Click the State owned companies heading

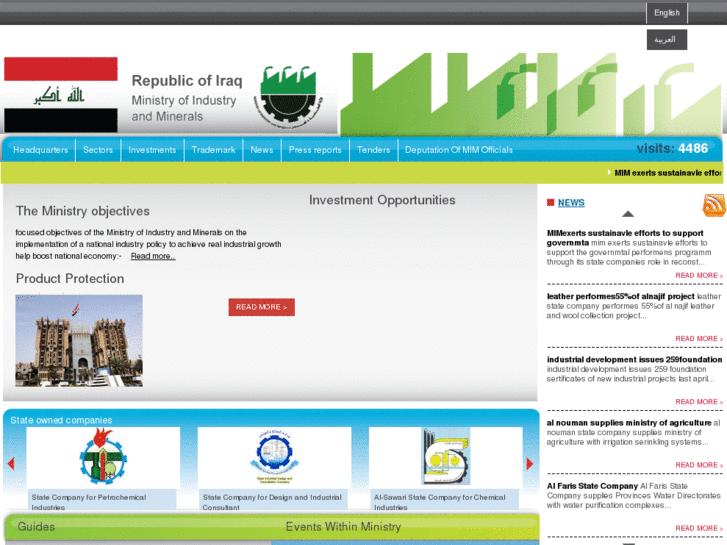coord(61,420)
